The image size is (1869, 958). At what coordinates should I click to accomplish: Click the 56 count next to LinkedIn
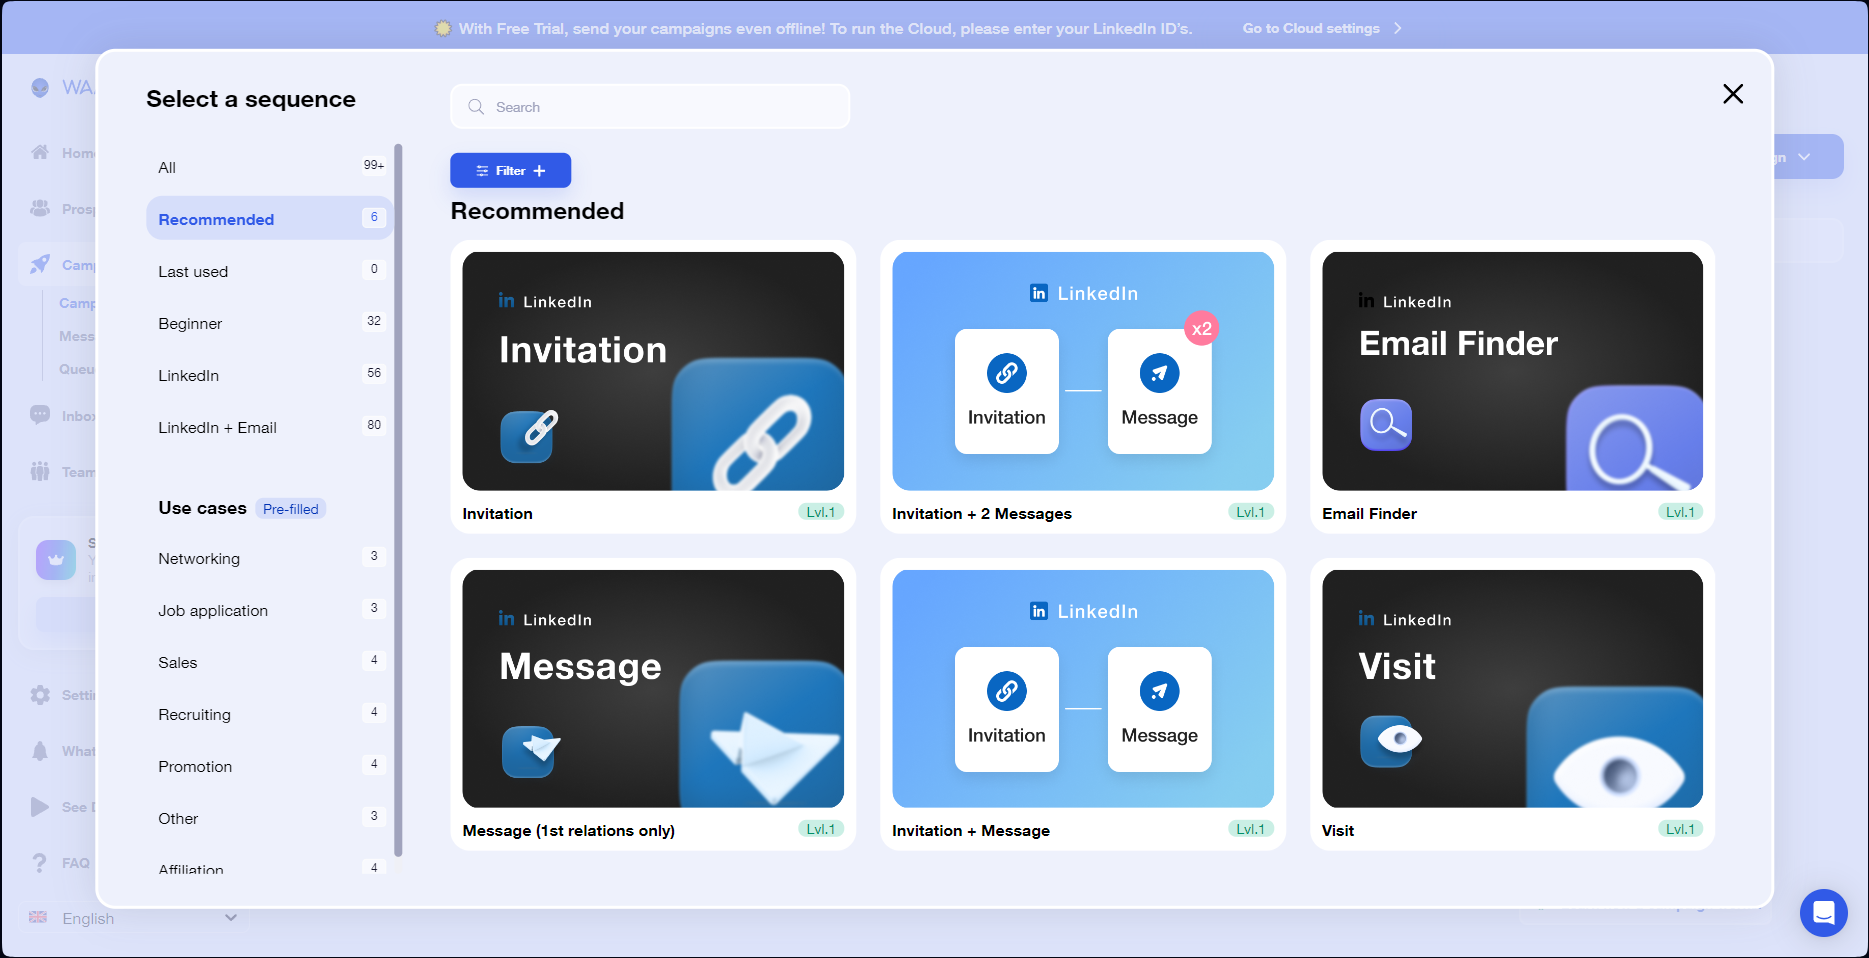click(x=374, y=373)
